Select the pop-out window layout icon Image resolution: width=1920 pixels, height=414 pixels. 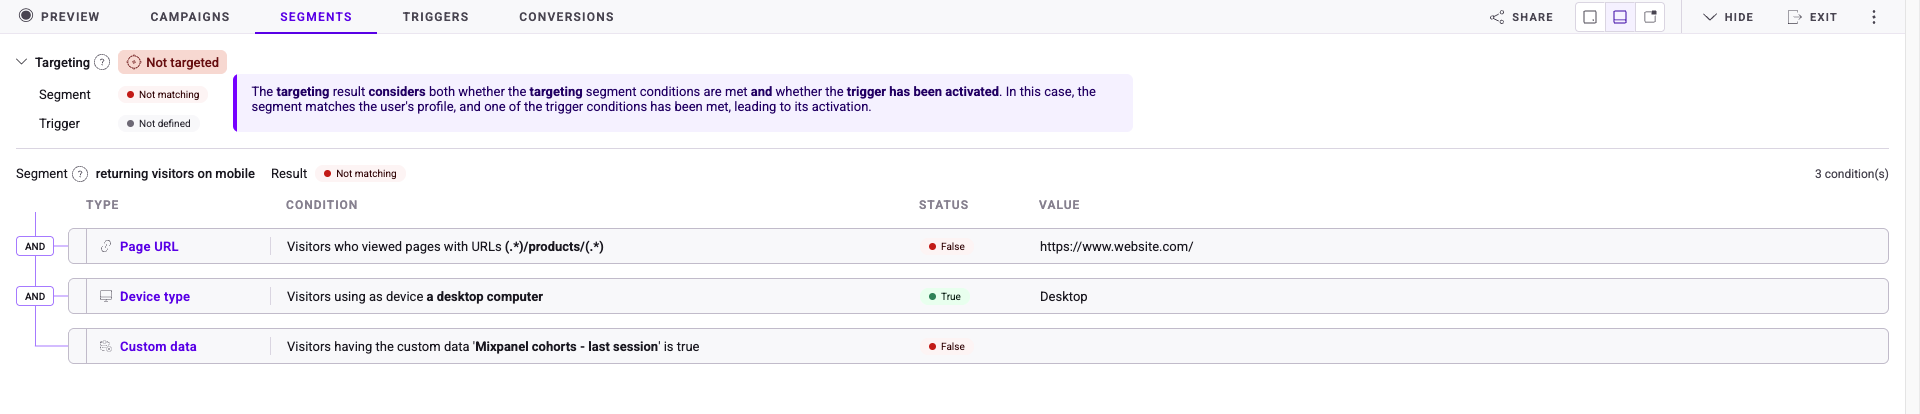(1650, 17)
